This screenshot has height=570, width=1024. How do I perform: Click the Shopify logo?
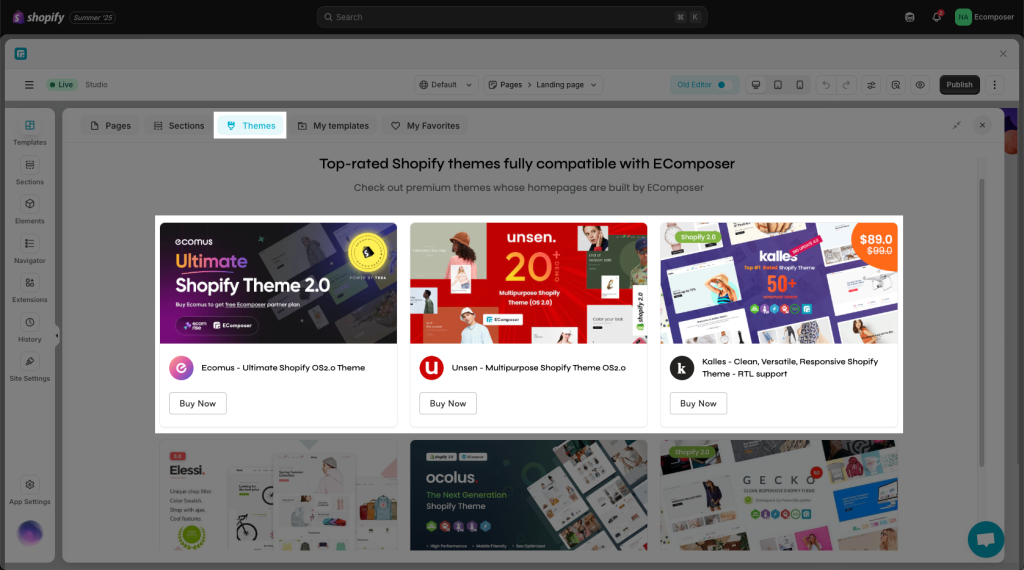[39, 17]
